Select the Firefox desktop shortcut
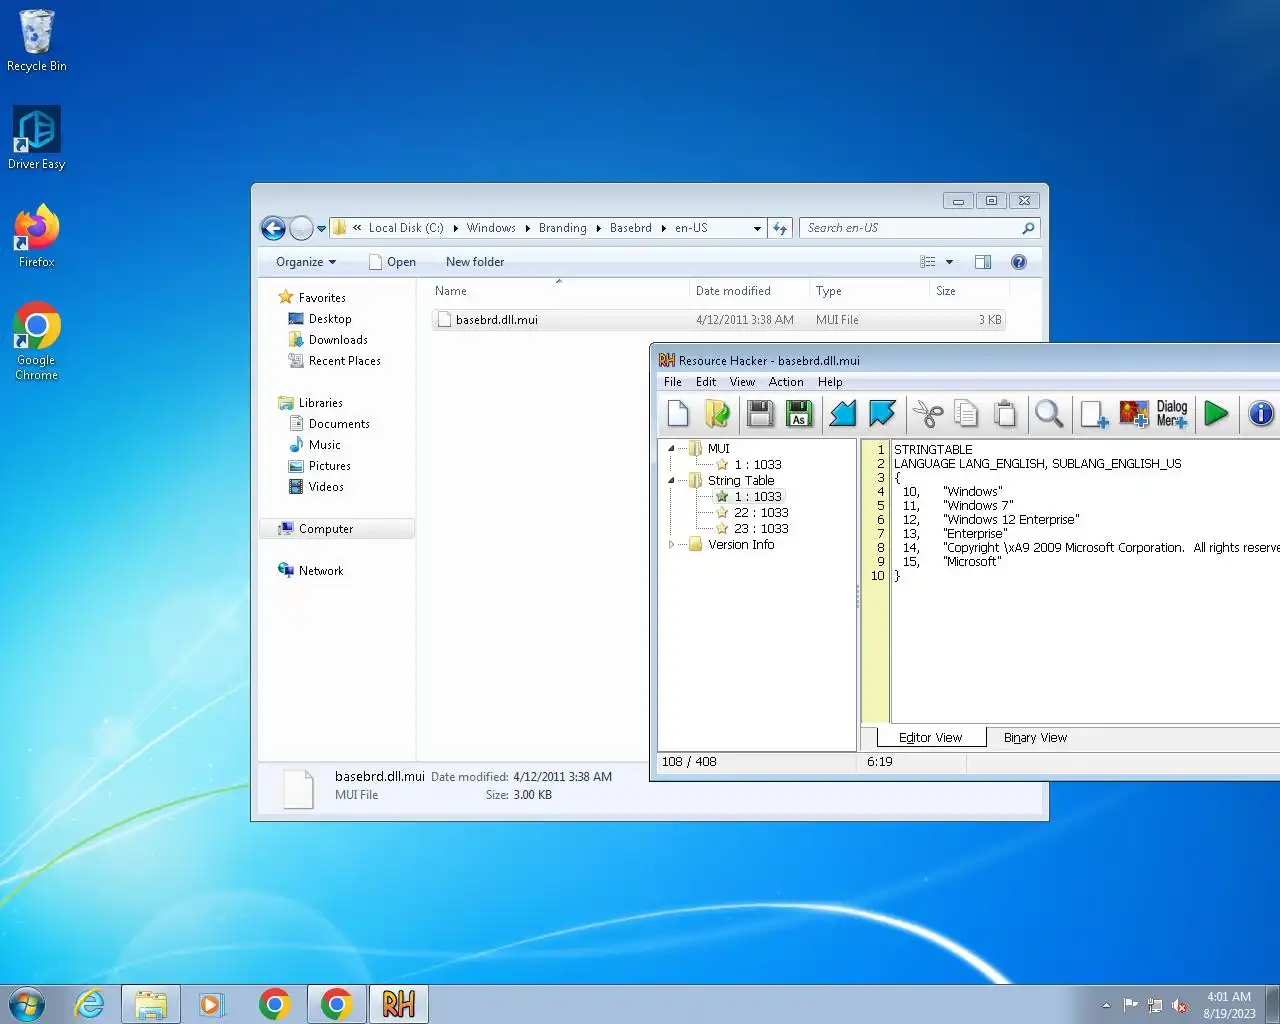 coord(37,236)
